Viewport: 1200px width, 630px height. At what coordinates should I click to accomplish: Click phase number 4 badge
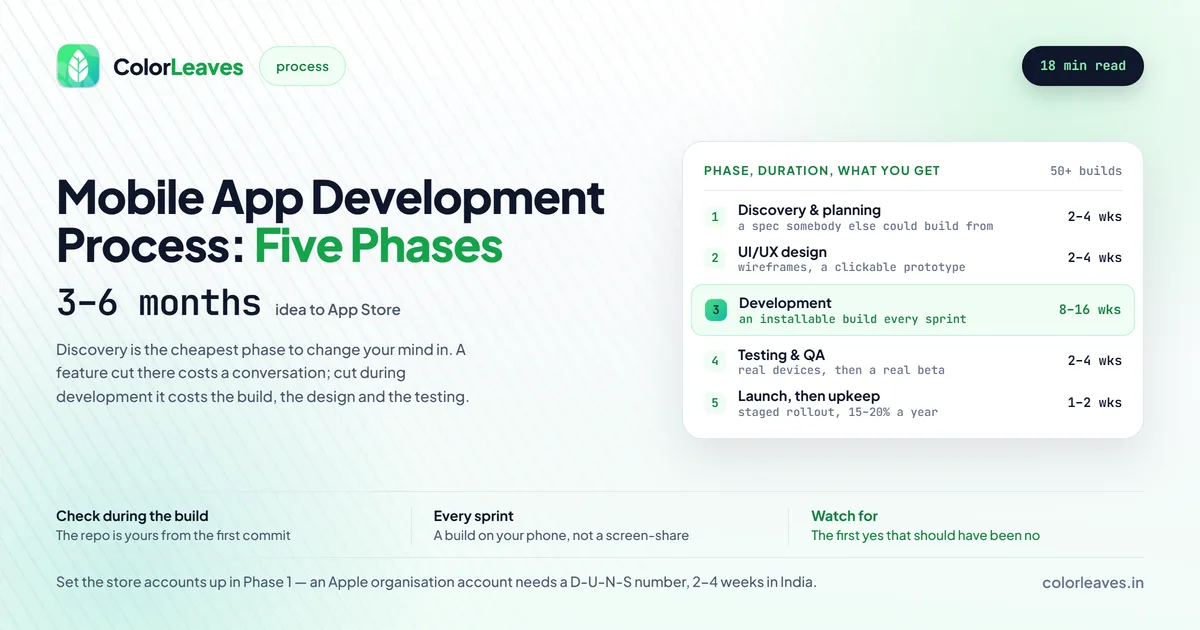tap(715, 361)
